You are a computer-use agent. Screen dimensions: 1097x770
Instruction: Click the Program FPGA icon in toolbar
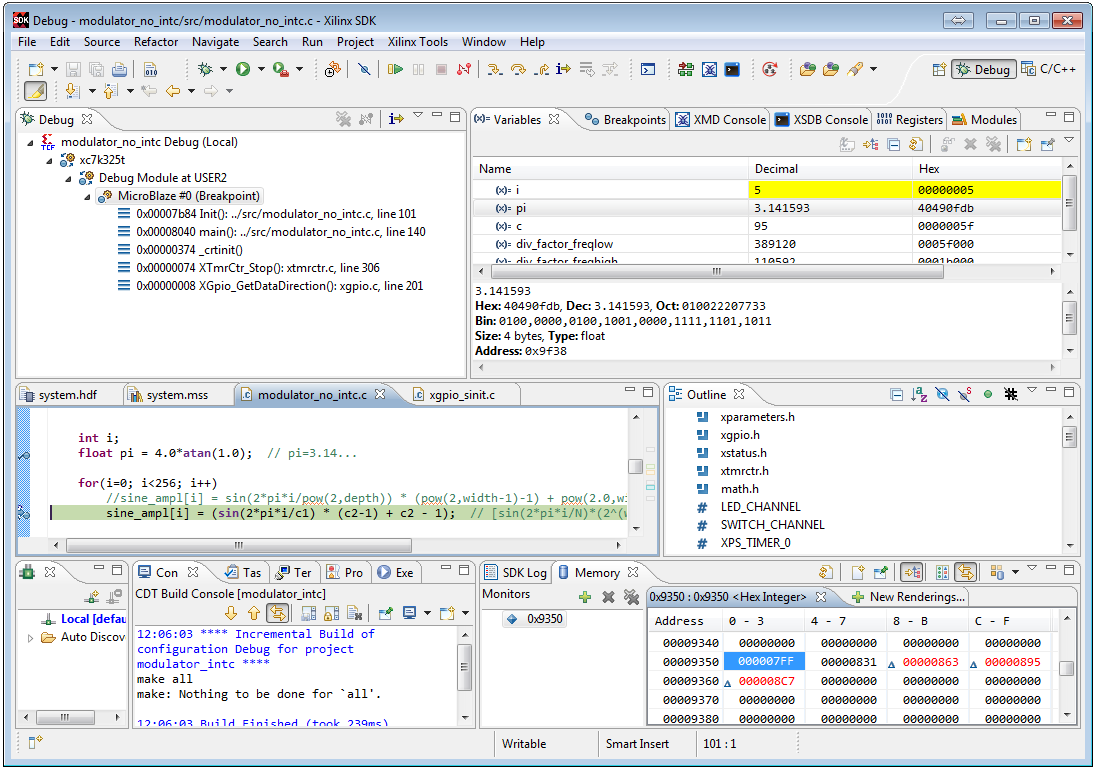click(x=686, y=69)
